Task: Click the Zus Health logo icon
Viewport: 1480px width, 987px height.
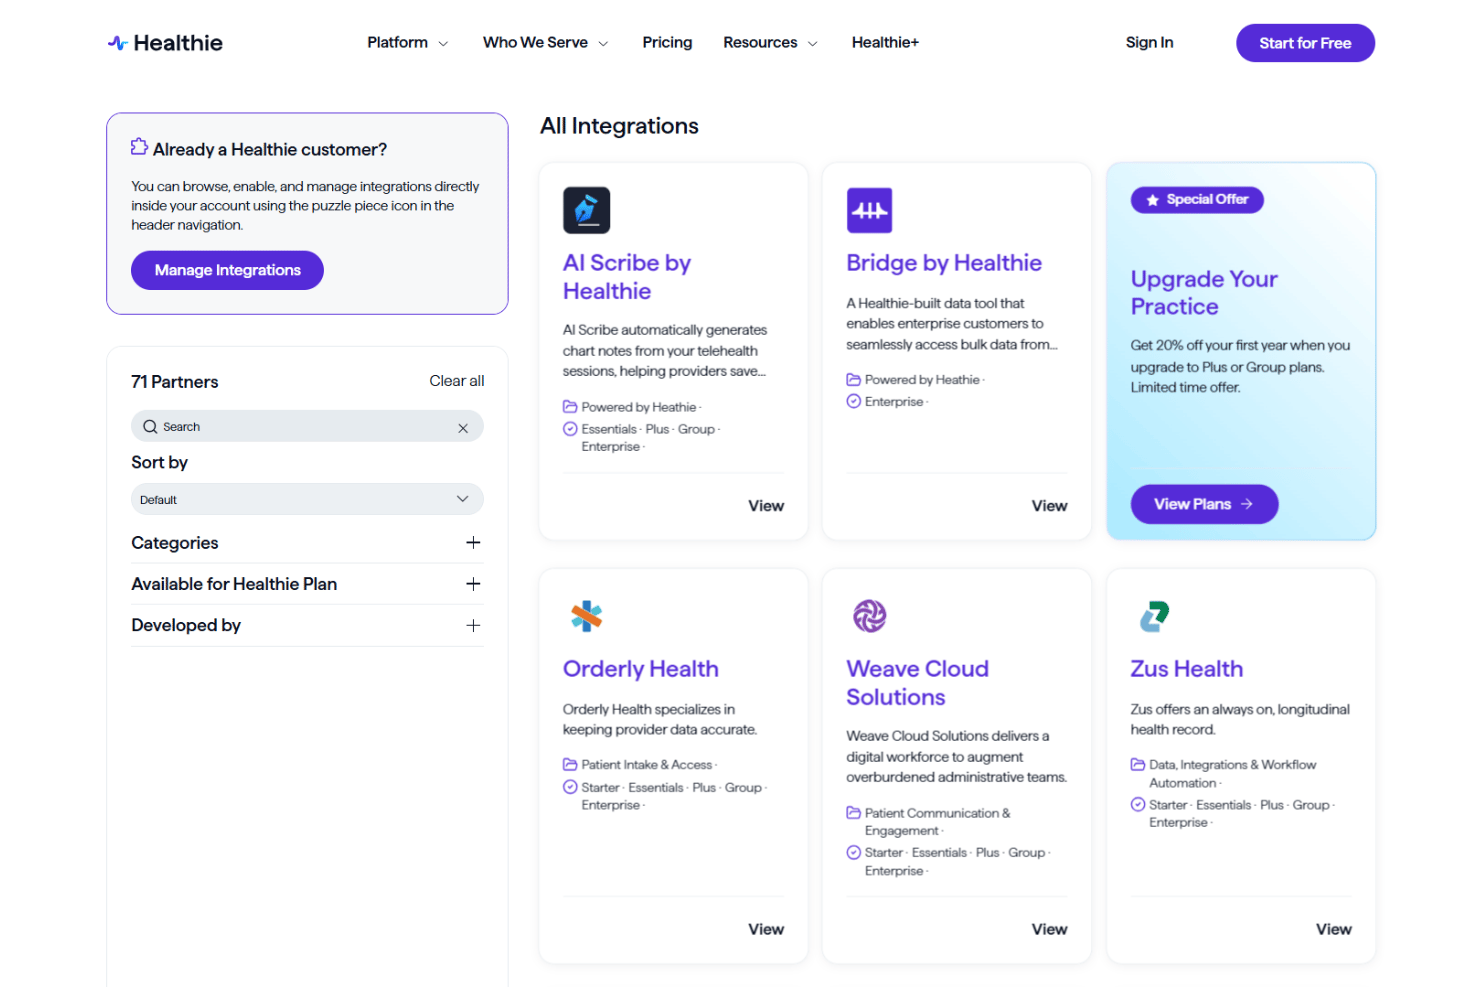Action: (x=1154, y=616)
